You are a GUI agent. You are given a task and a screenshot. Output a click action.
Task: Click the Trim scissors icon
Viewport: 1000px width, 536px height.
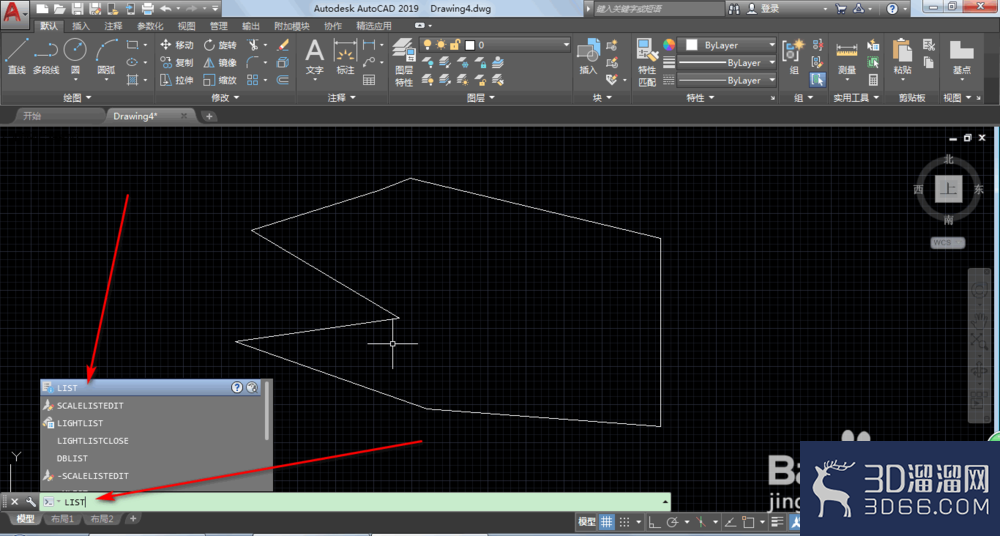[x=253, y=45]
